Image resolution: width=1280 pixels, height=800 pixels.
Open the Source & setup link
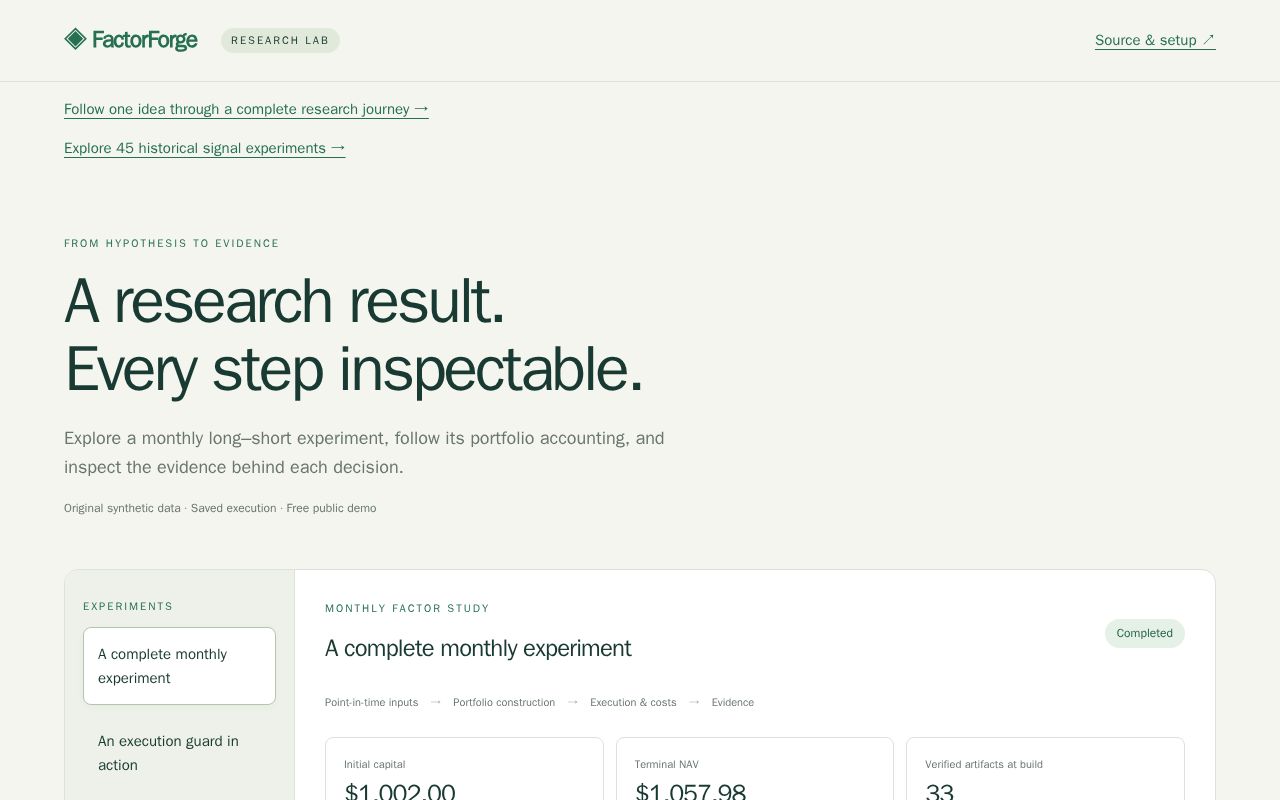tap(1155, 40)
